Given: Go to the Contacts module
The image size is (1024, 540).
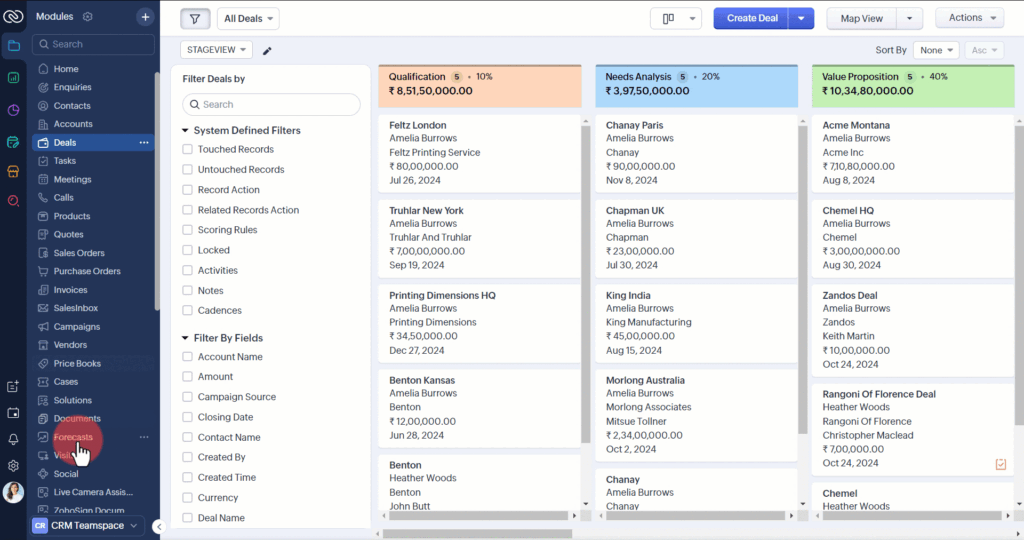Looking at the screenshot, I should coord(72,106).
